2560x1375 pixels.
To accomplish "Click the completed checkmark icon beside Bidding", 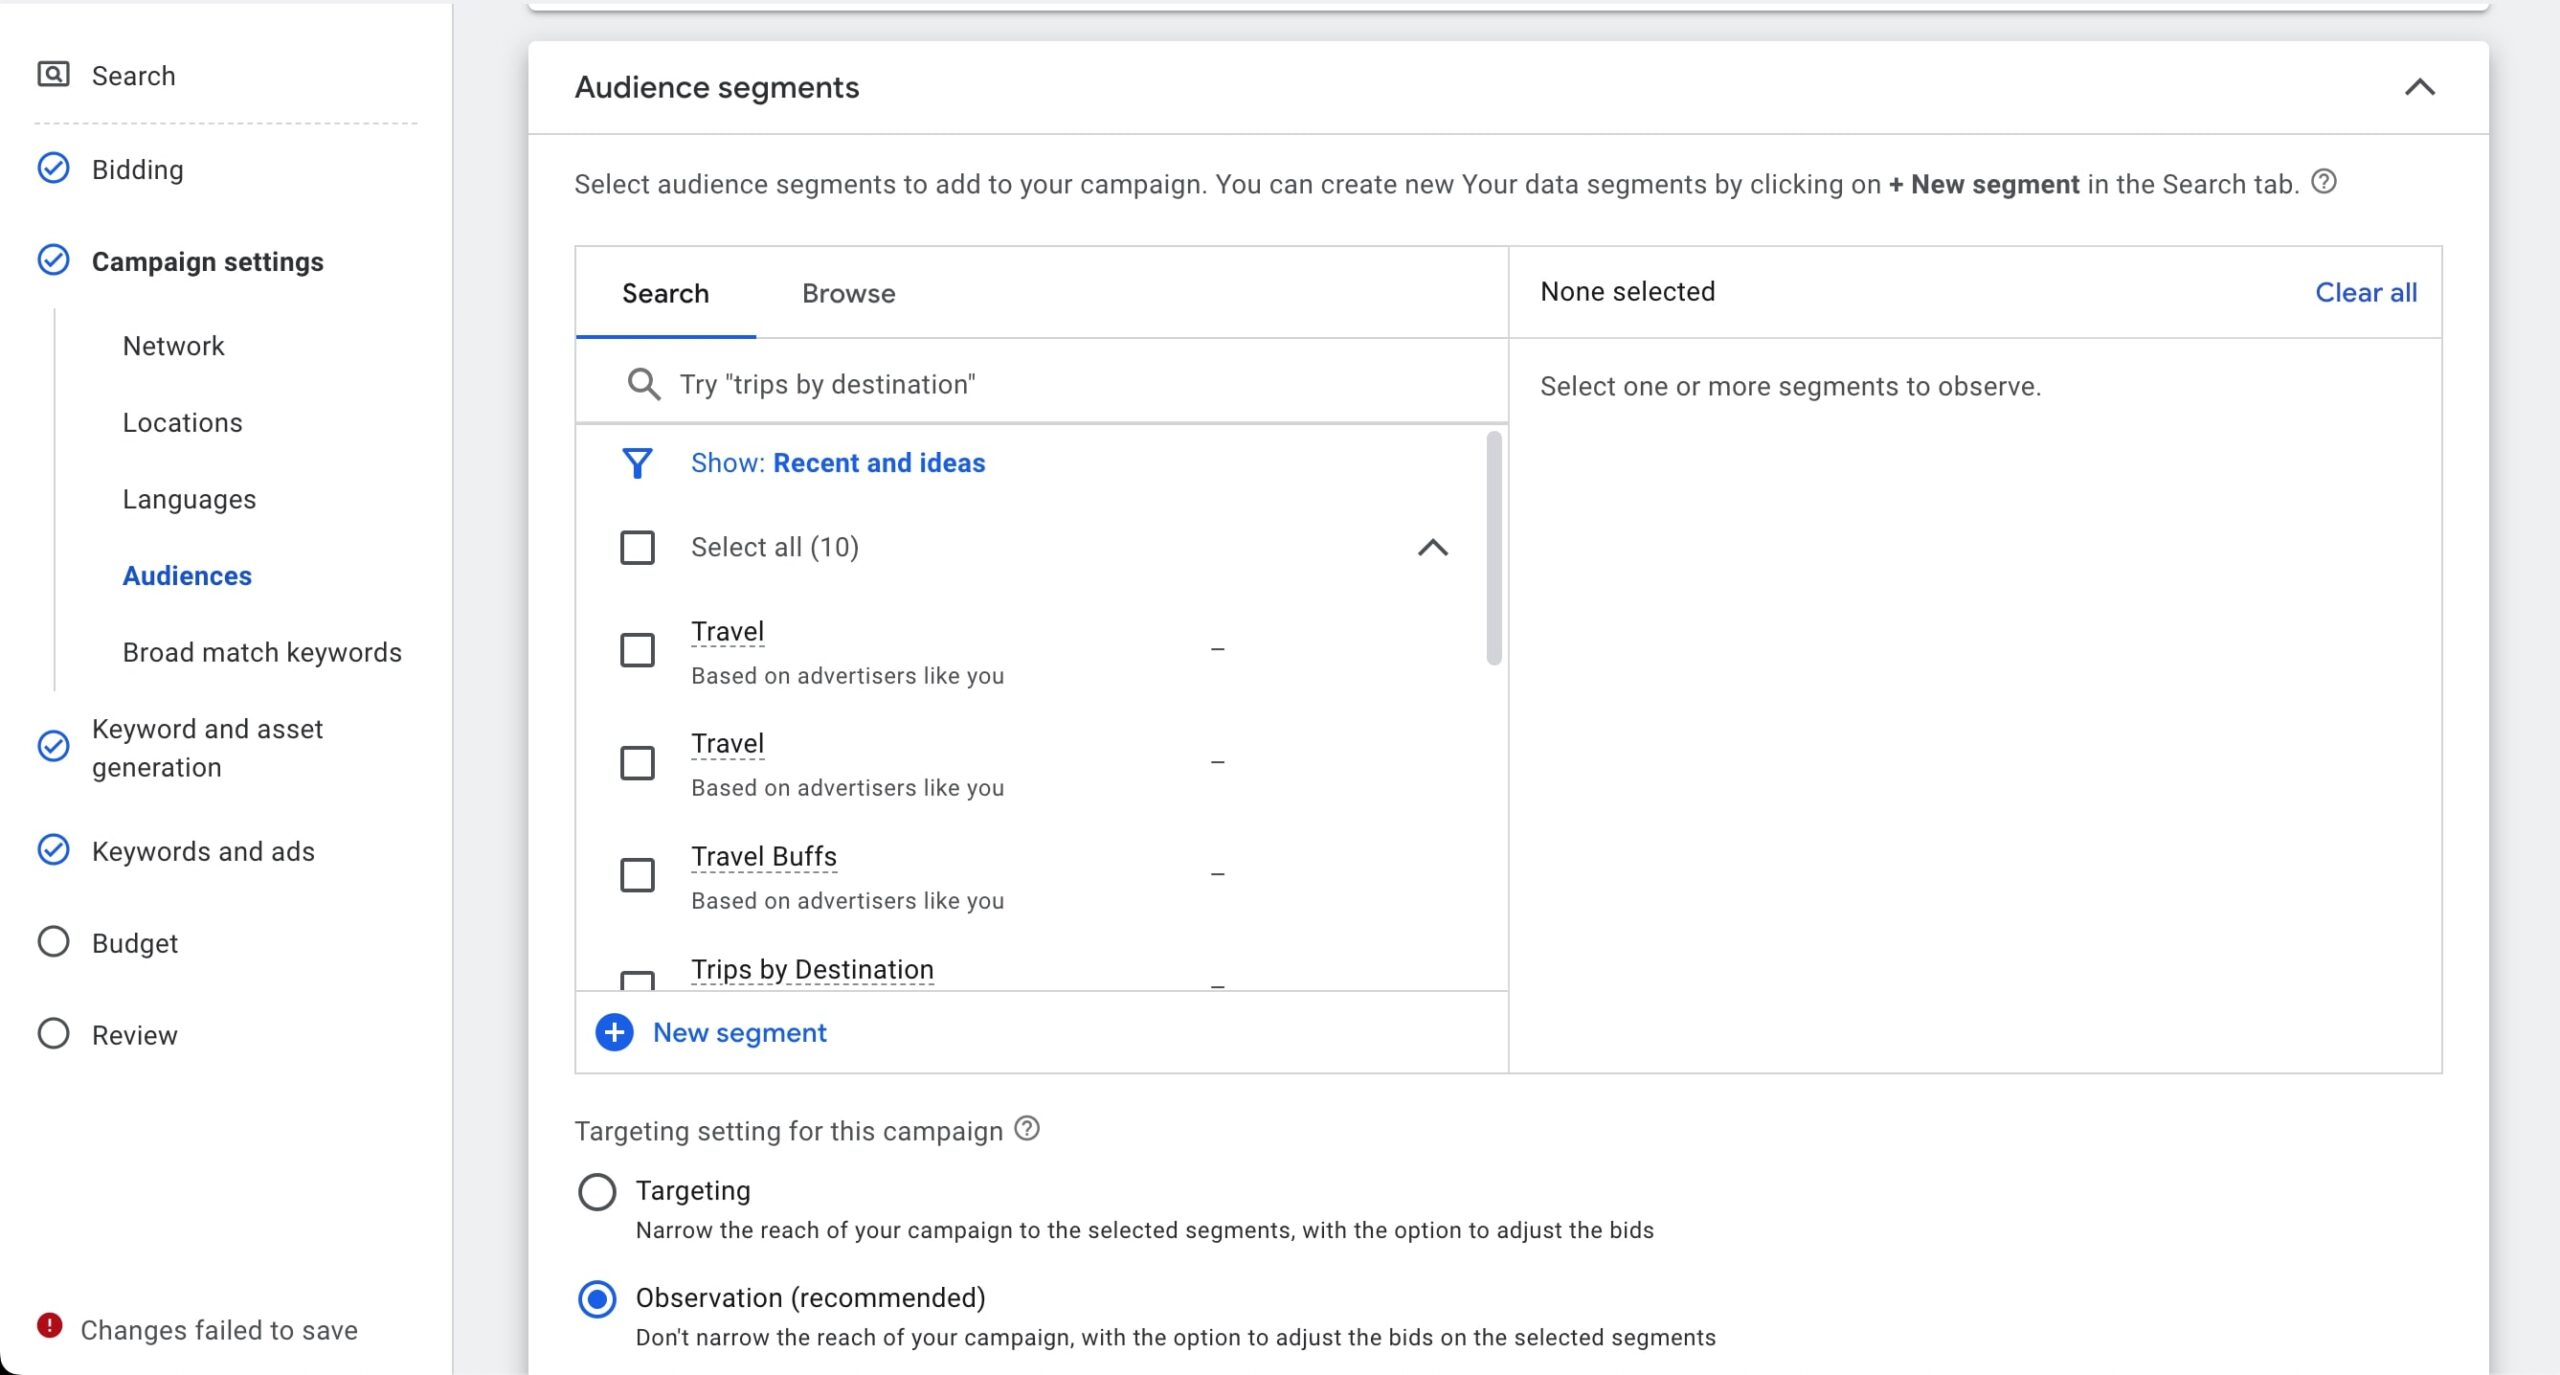I will pyautogui.click(x=53, y=168).
